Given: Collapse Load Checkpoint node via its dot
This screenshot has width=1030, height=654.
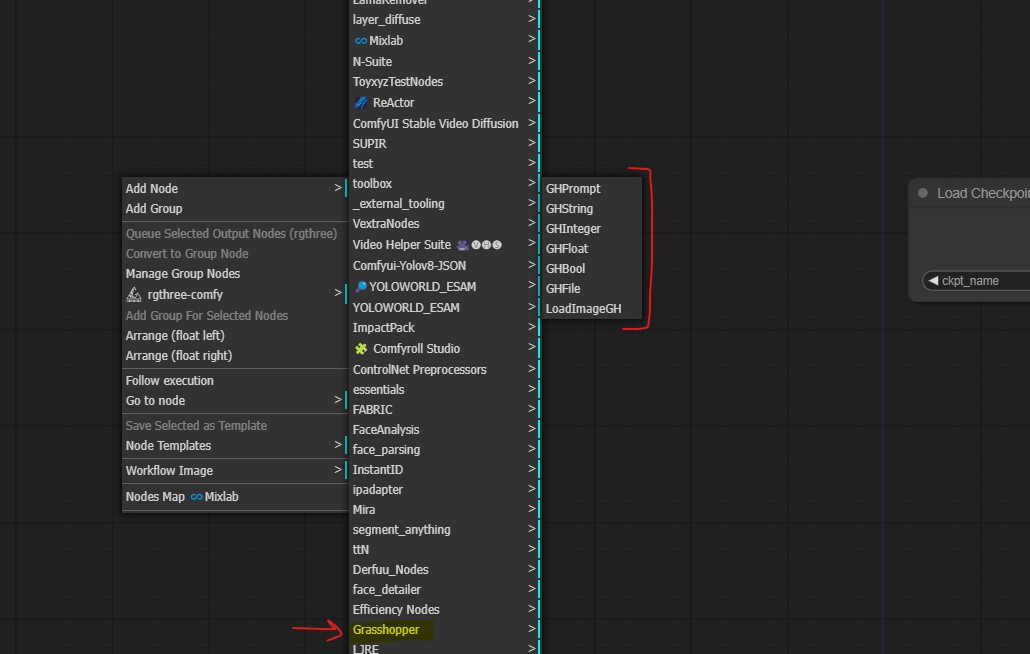Looking at the screenshot, I should click(x=923, y=193).
